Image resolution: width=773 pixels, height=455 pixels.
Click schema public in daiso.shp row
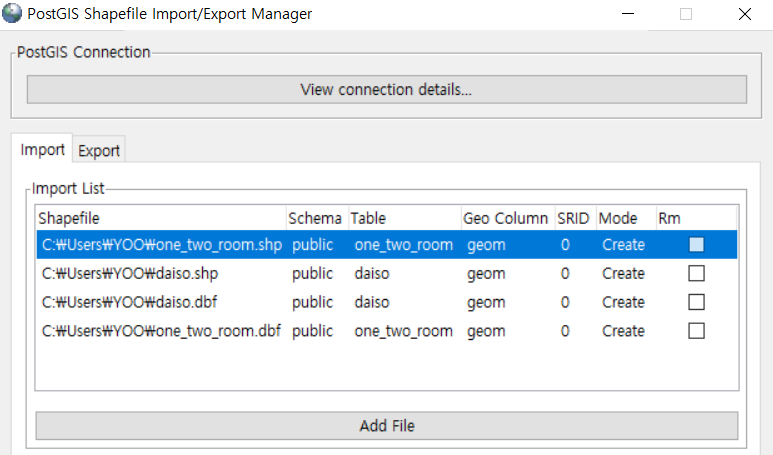[x=313, y=273]
